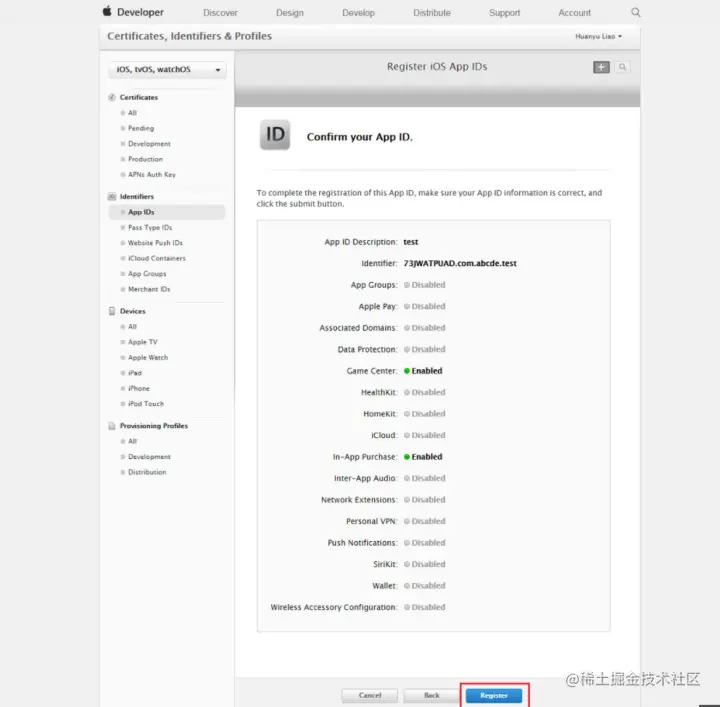This screenshot has width=720, height=707.
Task: Click the Devices section icon in sidebar
Action: pyautogui.click(x=112, y=311)
